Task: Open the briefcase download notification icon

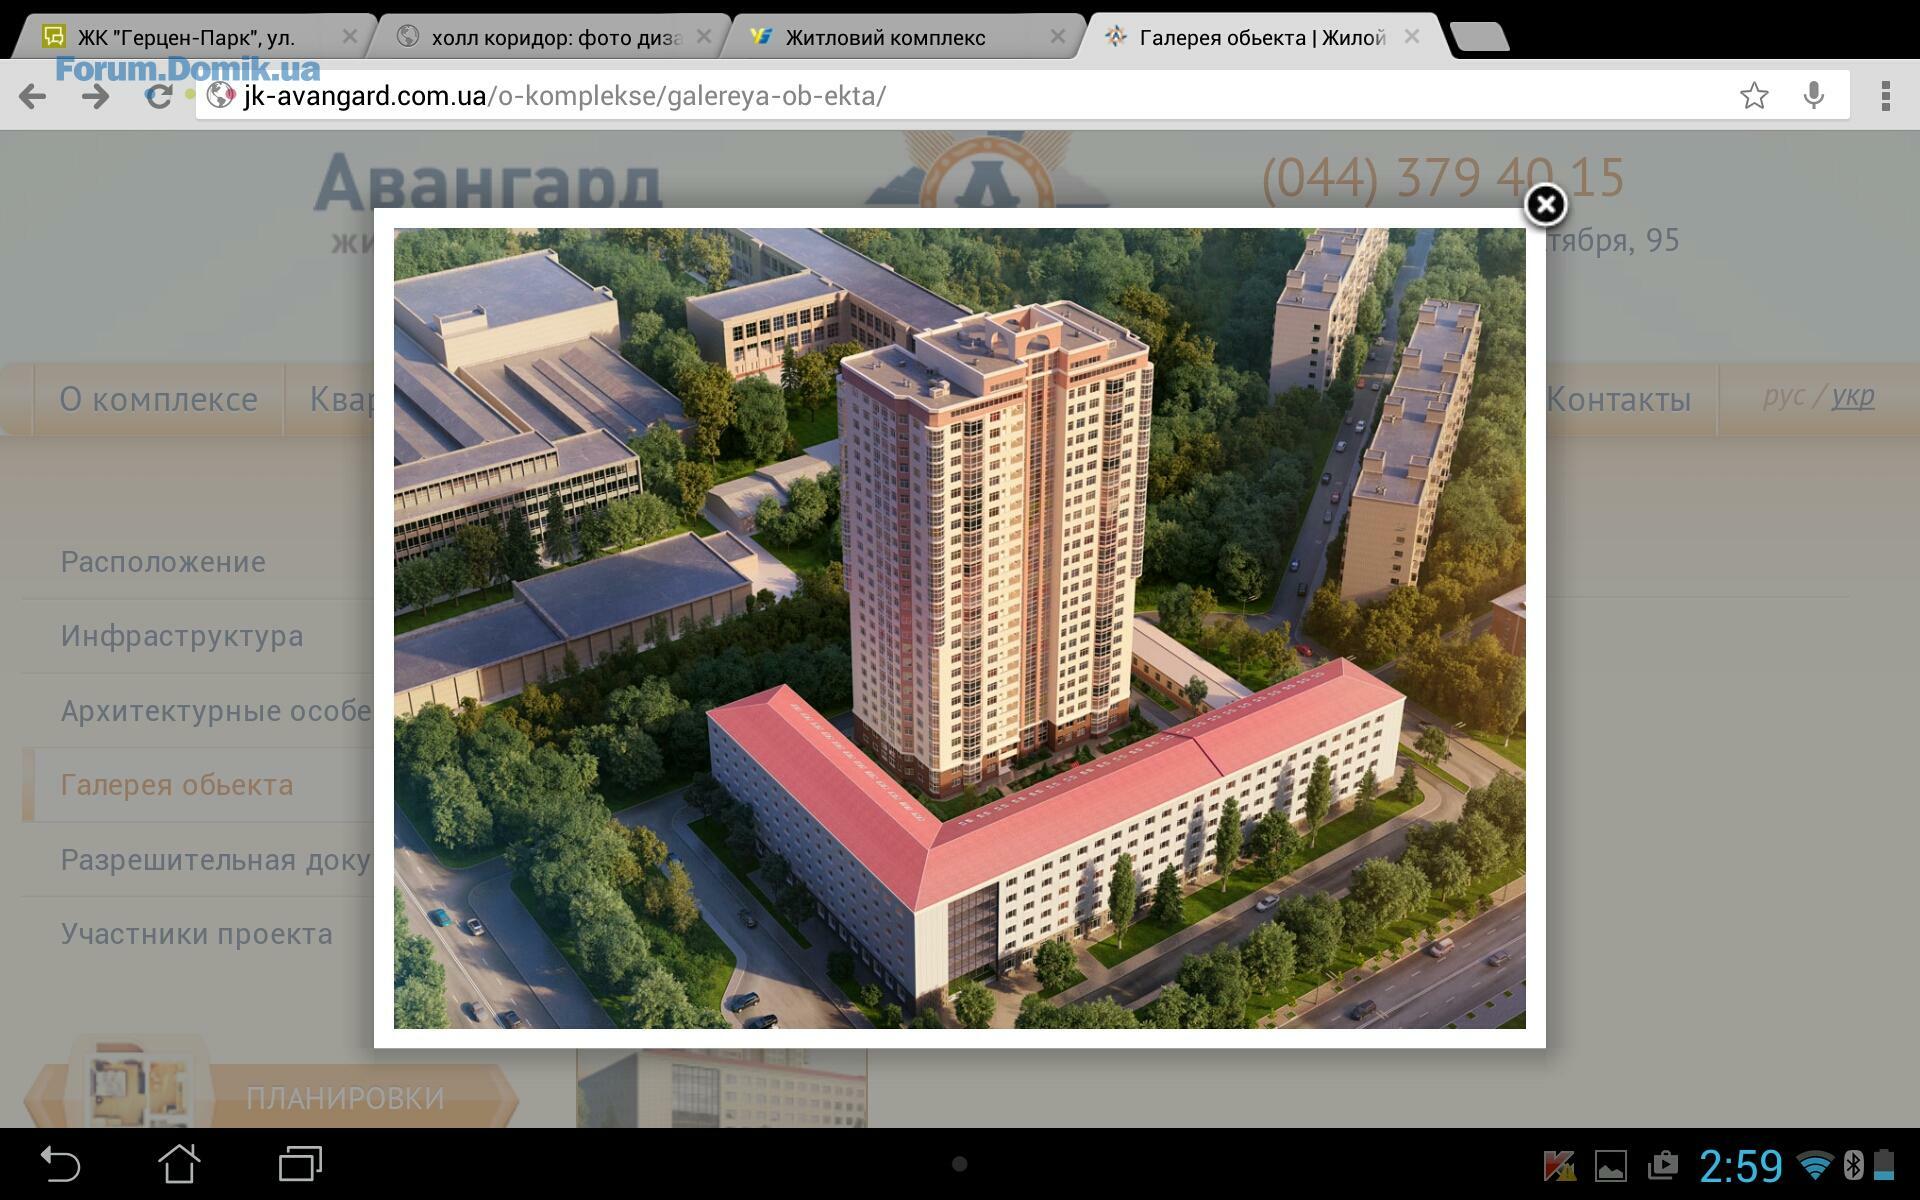Action: 1663,1165
